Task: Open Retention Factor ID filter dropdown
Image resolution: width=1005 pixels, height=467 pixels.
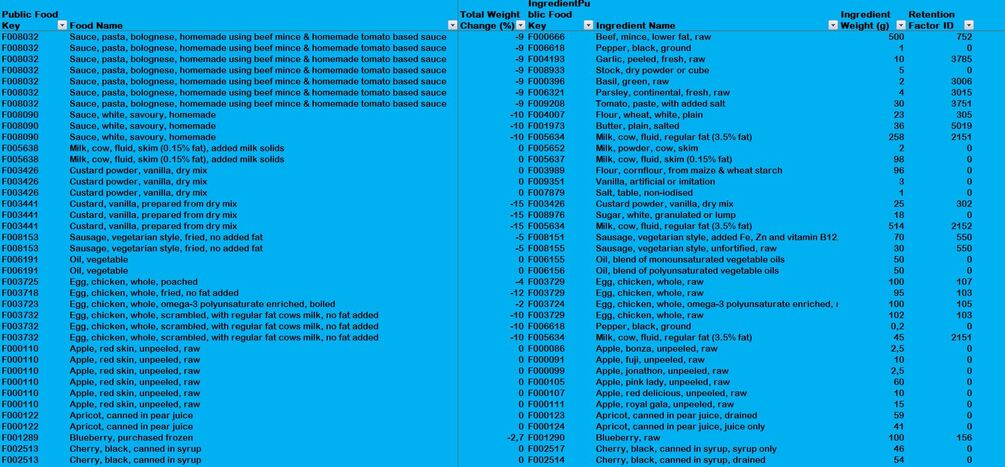Action: click(x=968, y=26)
